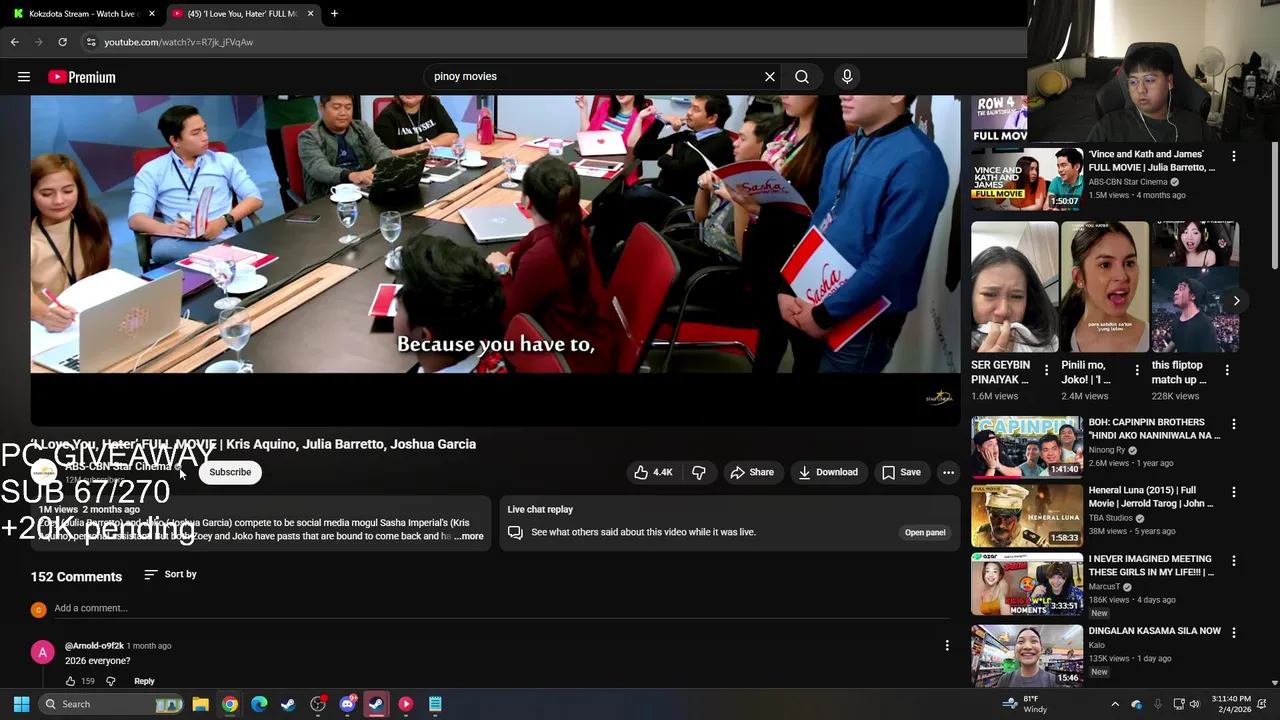Open volume control in system tray

coord(1194,704)
